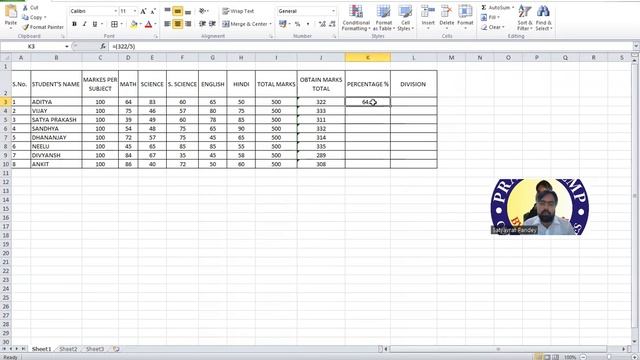Select cell containing ADITYA

point(56,102)
